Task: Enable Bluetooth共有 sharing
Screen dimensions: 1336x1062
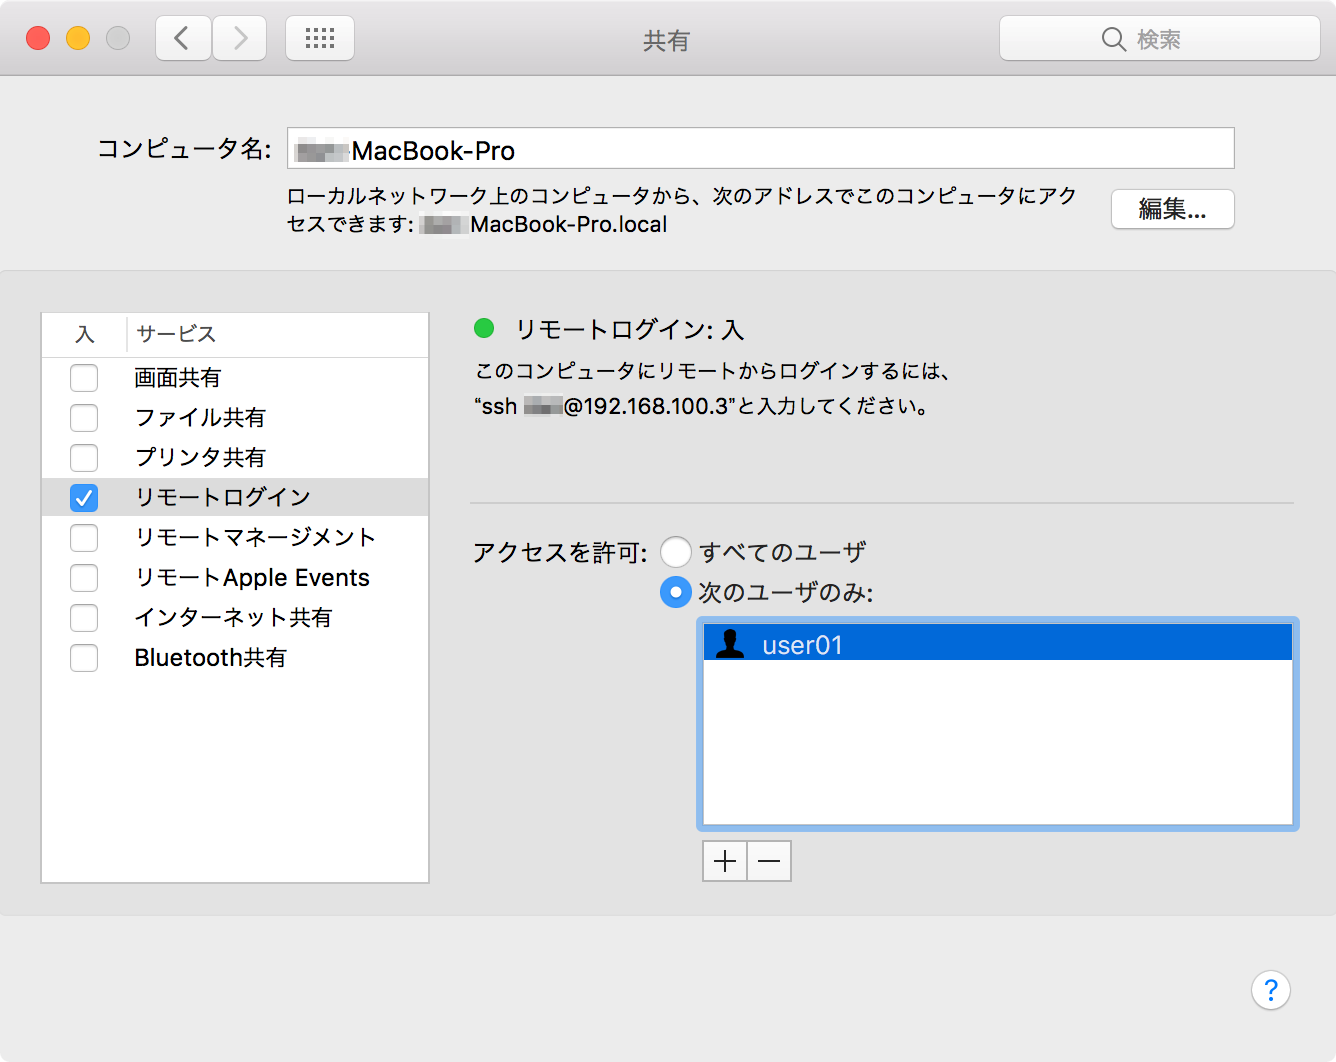Action: pyautogui.click(x=84, y=657)
